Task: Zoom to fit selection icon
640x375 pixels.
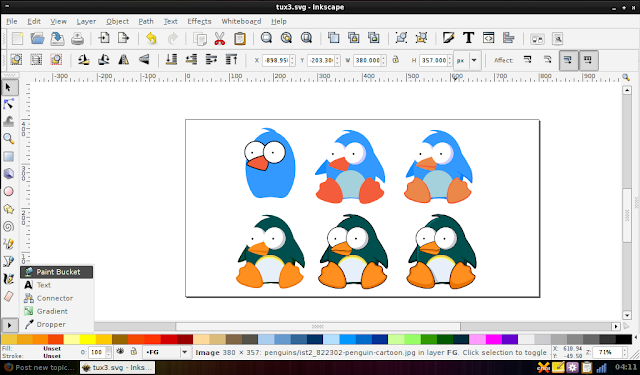Action: [267, 38]
